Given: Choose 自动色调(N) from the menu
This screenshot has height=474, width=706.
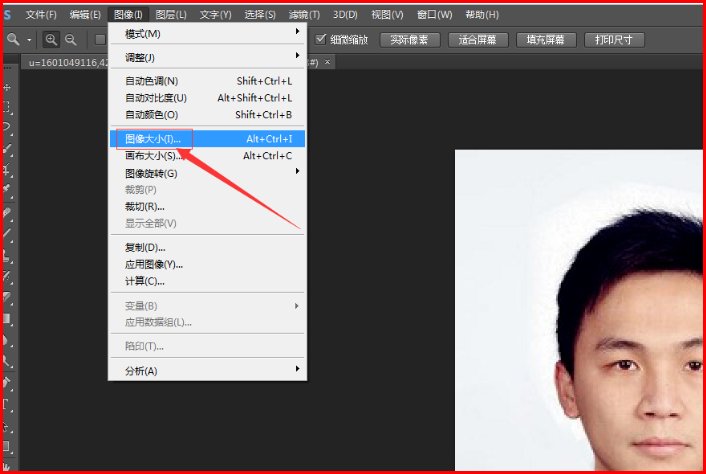Looking at the screenshot, I should [x=208, y=81].
